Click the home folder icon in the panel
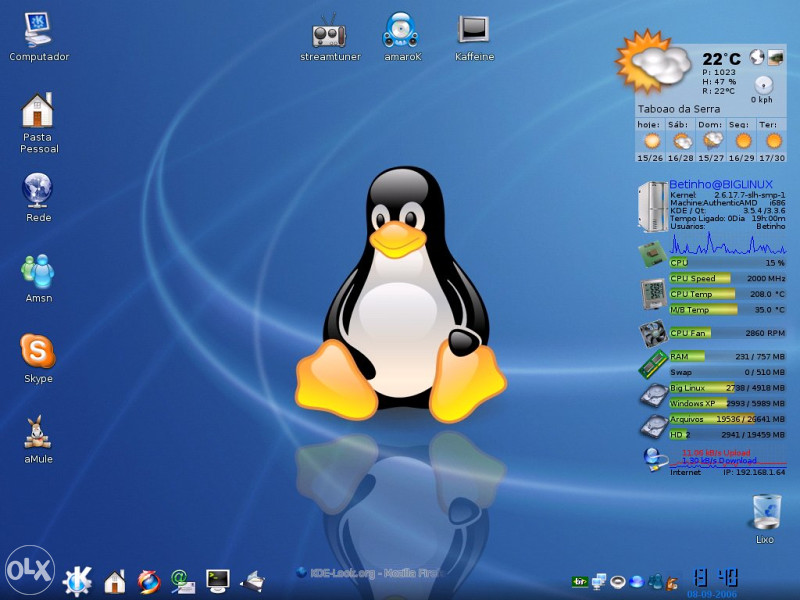800x600 pixels. coord(115,582)
